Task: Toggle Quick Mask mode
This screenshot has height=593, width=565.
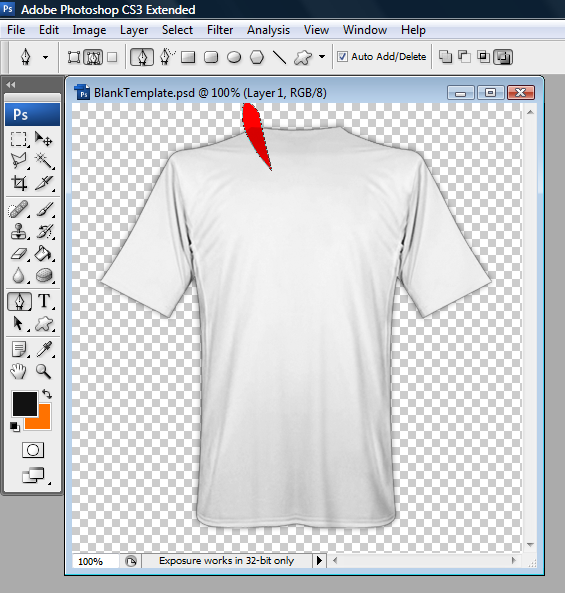Action: (x=33, y=450)
